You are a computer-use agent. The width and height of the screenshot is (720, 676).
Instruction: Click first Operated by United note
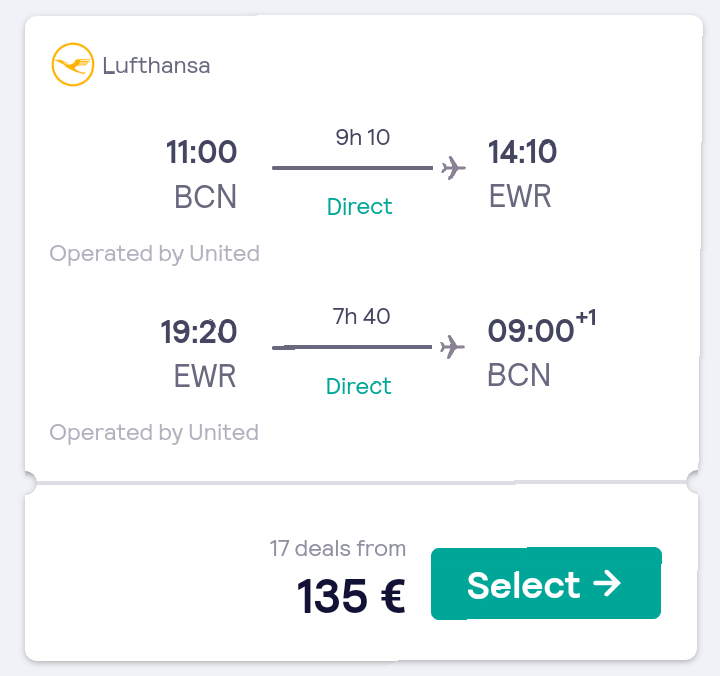[155, 254]
